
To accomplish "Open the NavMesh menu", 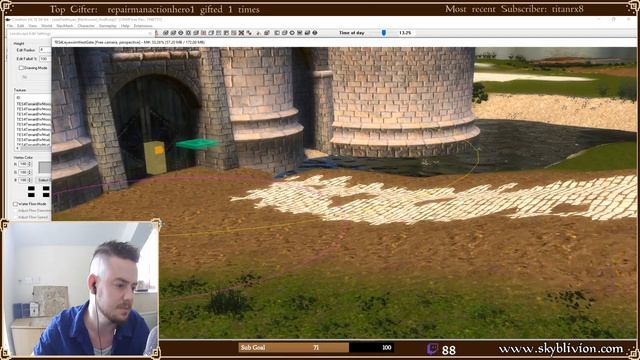I will [x=64, y=26].
